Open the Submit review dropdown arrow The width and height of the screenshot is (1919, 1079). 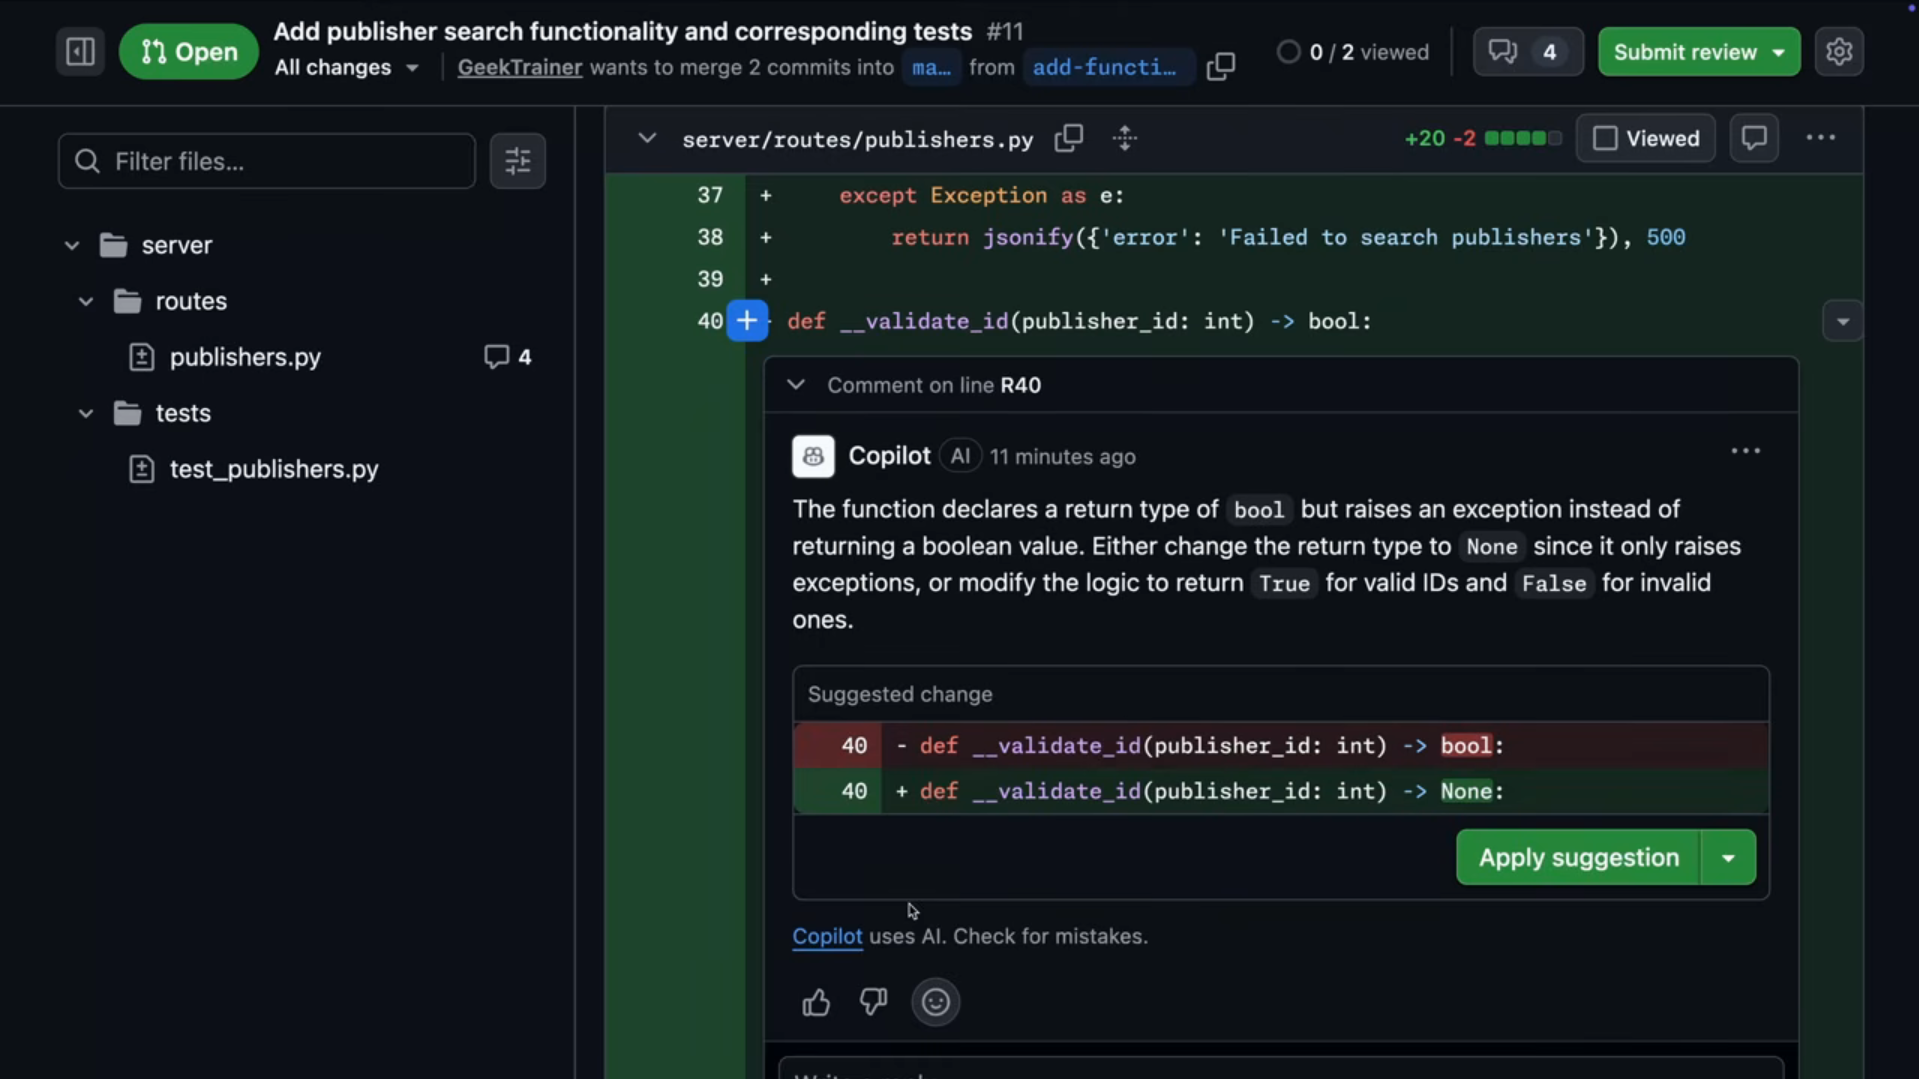point(1780,52)
